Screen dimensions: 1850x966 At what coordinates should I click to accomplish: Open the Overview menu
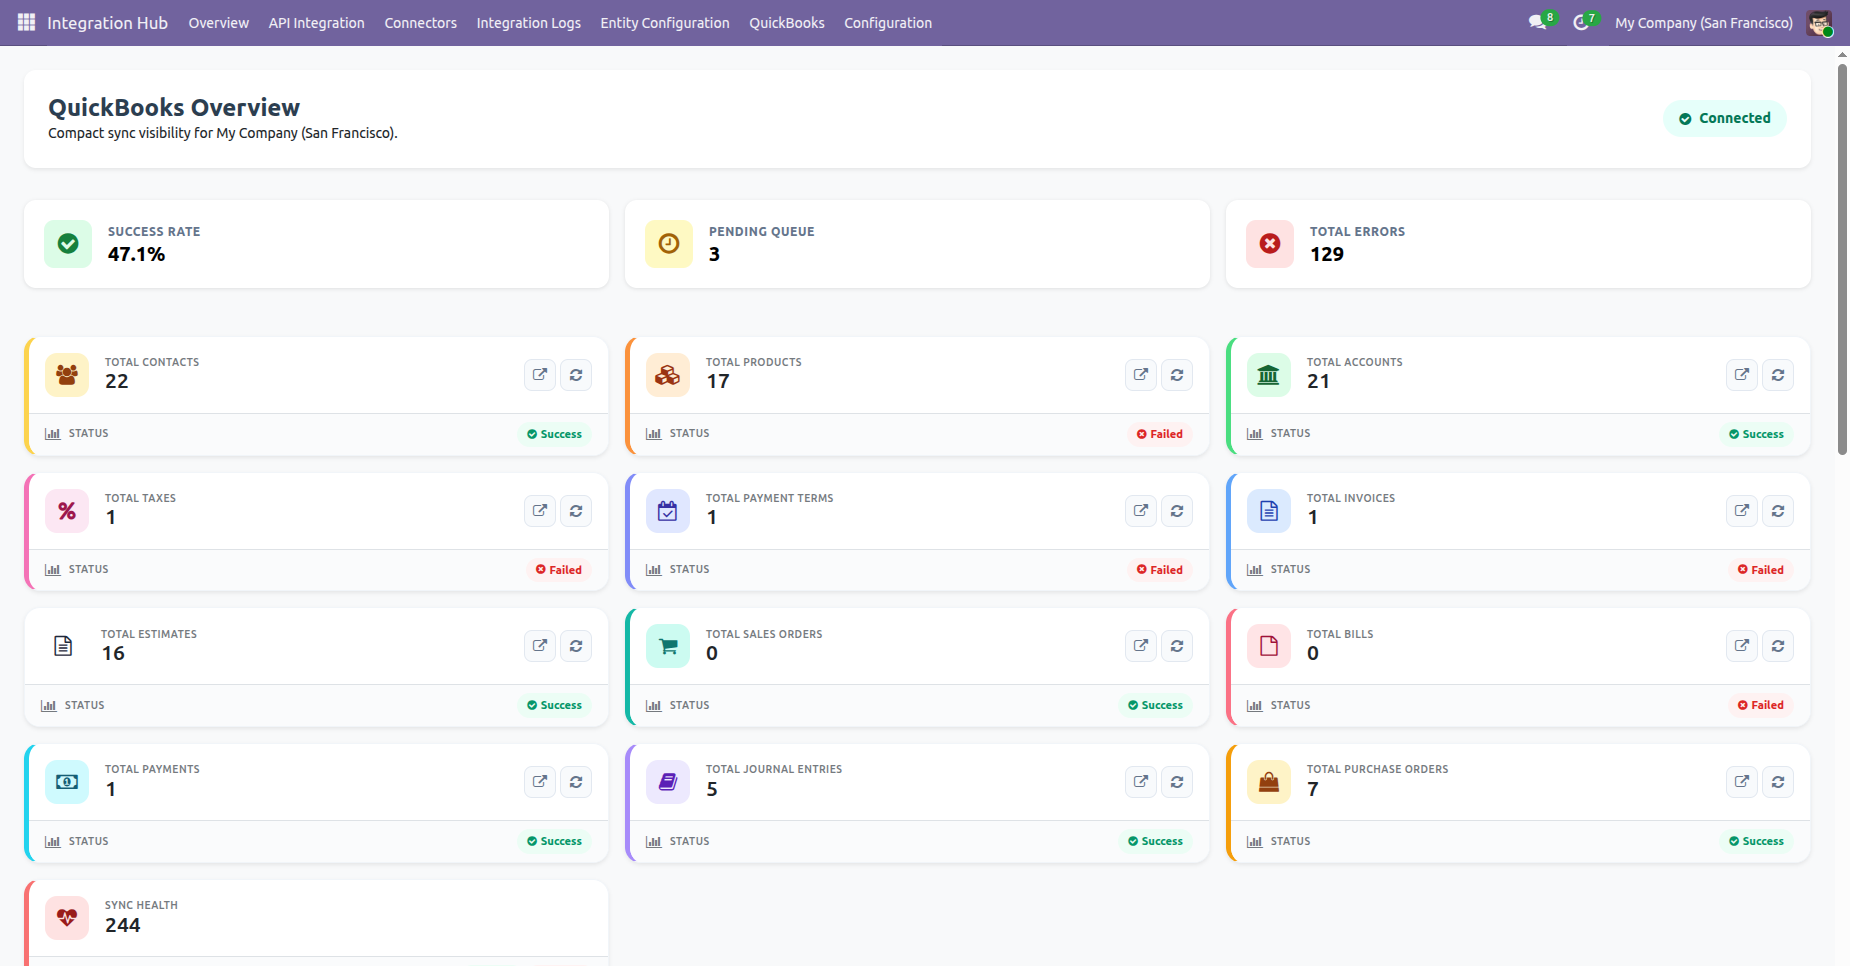click(x=219, y=23)
